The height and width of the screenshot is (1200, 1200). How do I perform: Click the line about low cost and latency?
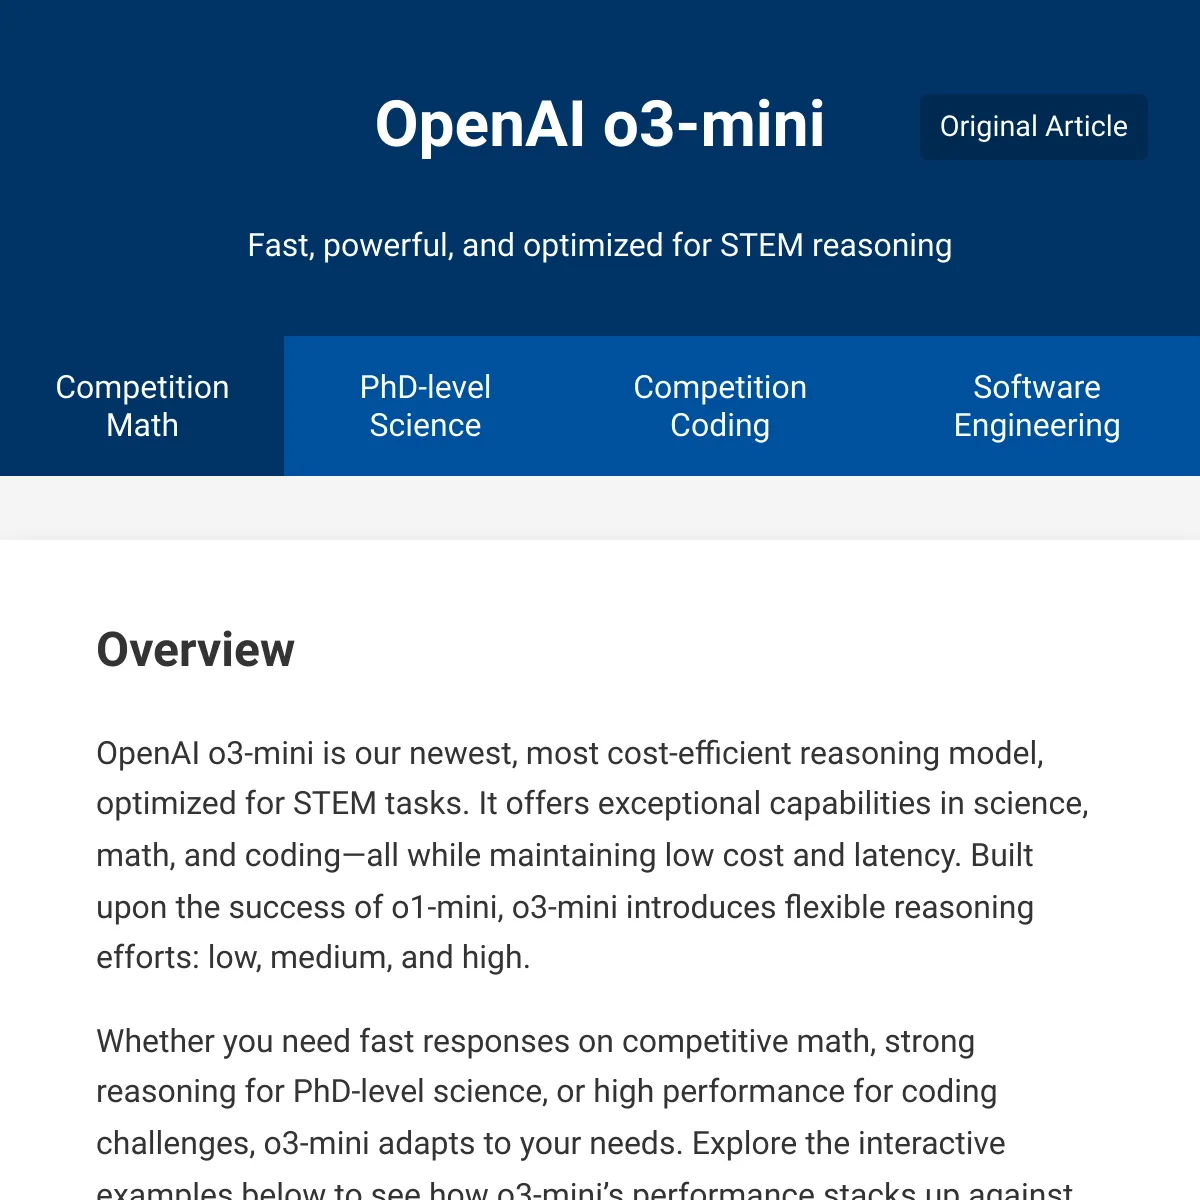564,856
